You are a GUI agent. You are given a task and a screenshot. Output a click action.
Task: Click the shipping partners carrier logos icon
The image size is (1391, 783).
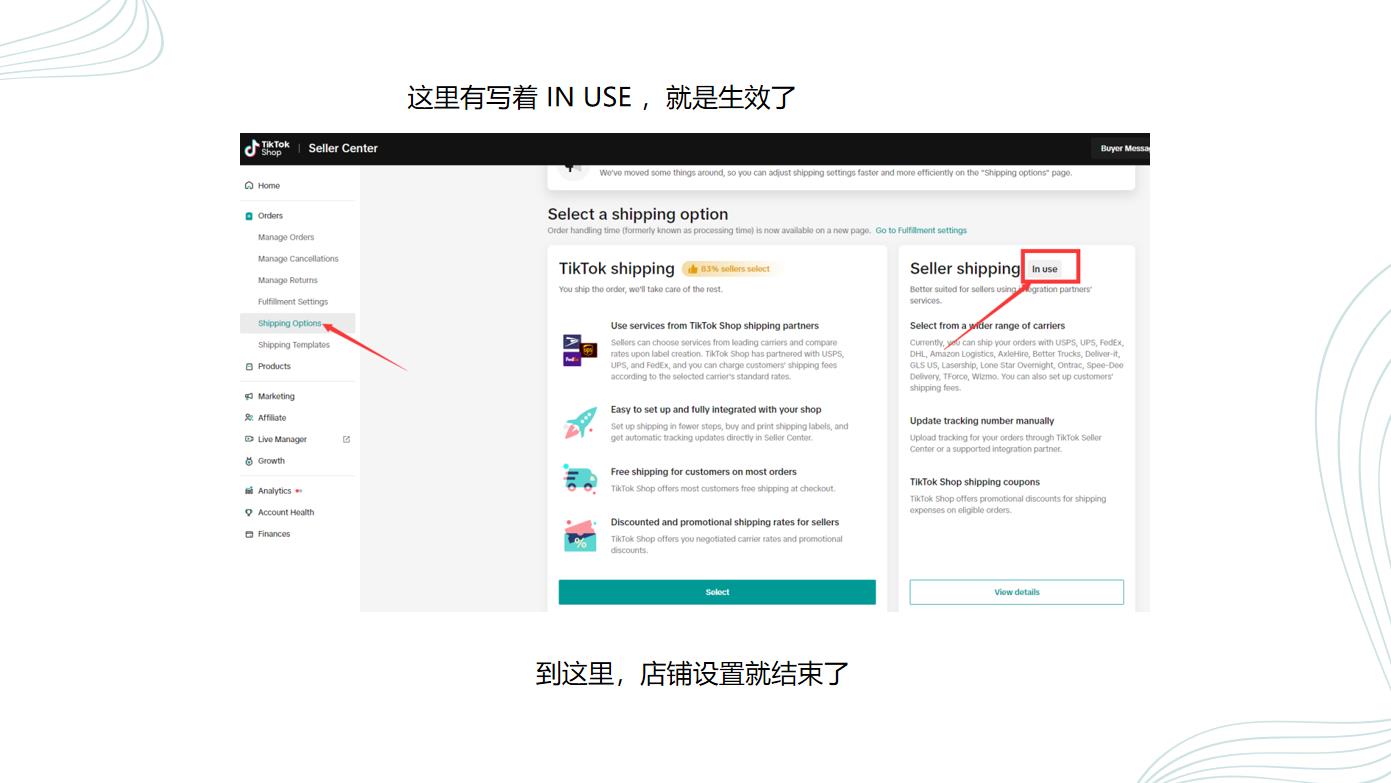pyautogui.click(x=580, y=350)
